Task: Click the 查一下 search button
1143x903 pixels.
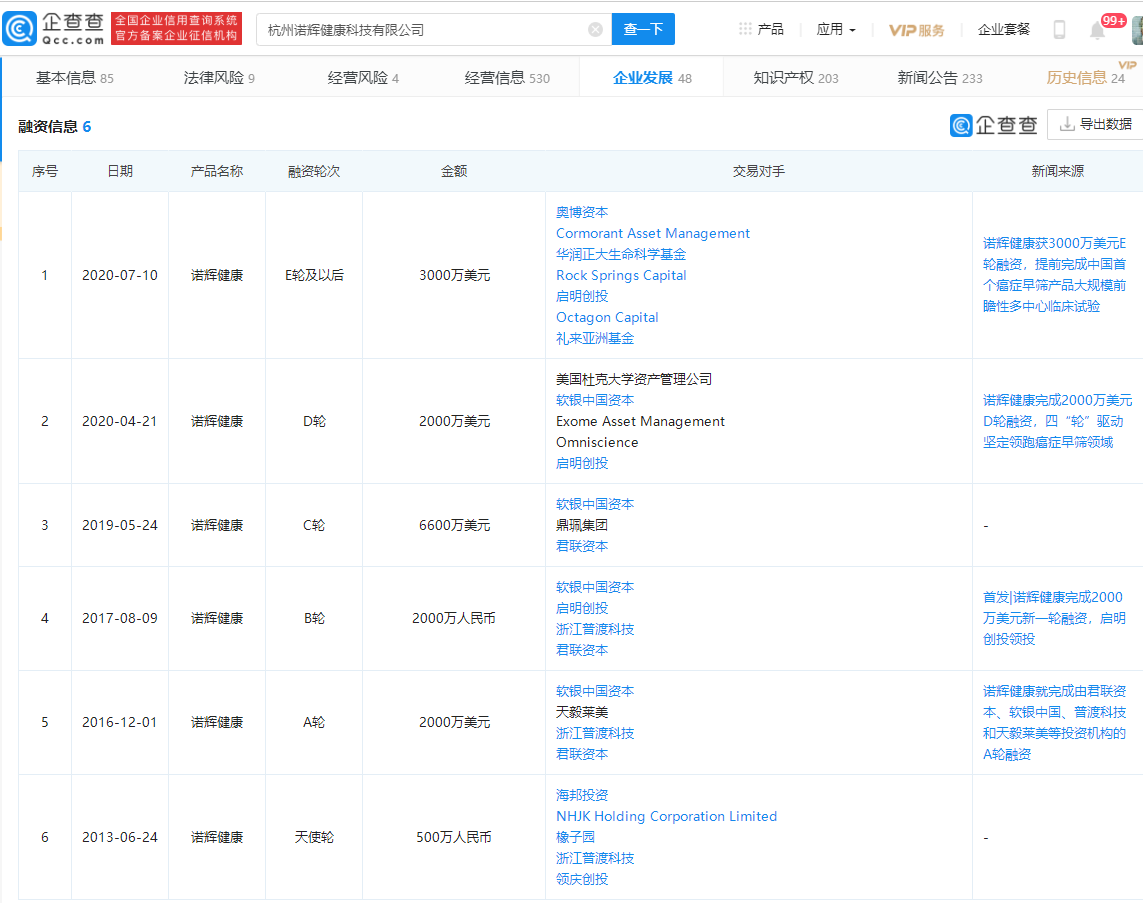Action: (643, 29)
